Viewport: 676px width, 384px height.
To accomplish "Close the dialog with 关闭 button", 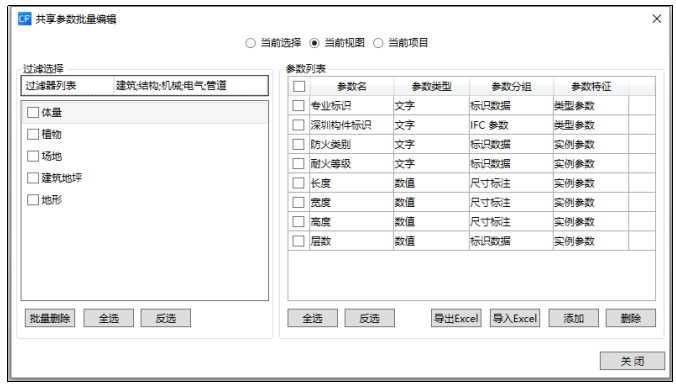I will pos(632,361).
